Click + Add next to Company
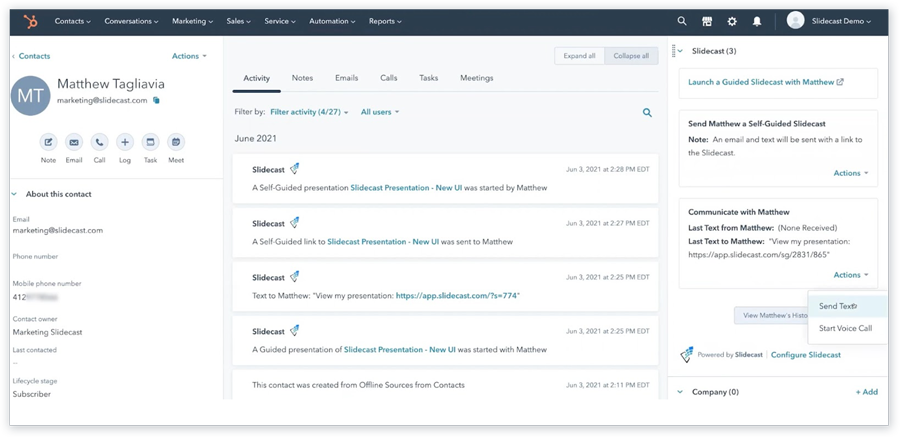Image resolution: width=900 pixels, height=437 pixels. point(867,392)
